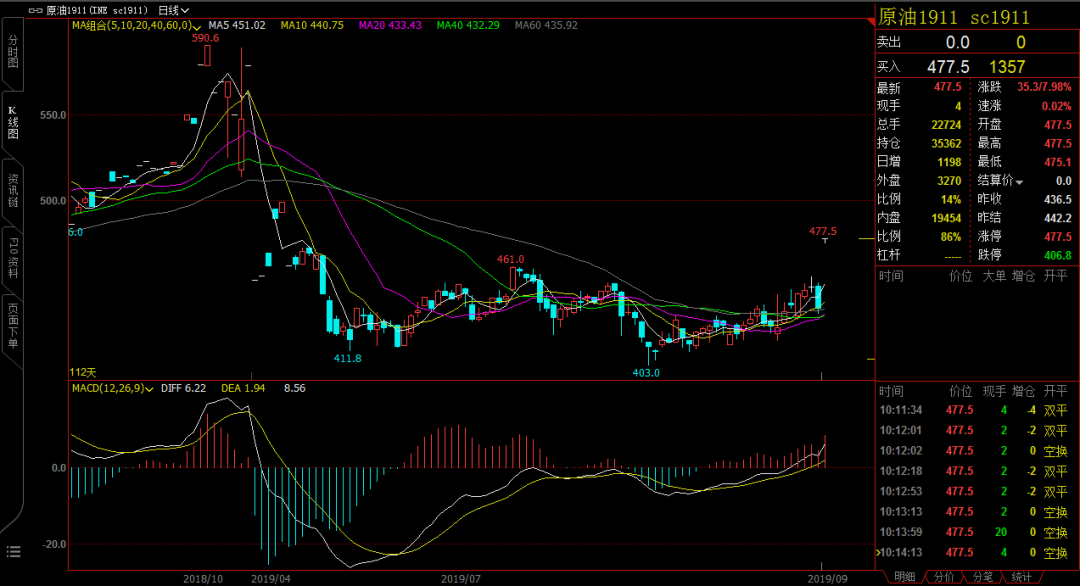The image size is (1080, 586).
Task: Click the 卖出 price 0.0
Action: [957, 43]
